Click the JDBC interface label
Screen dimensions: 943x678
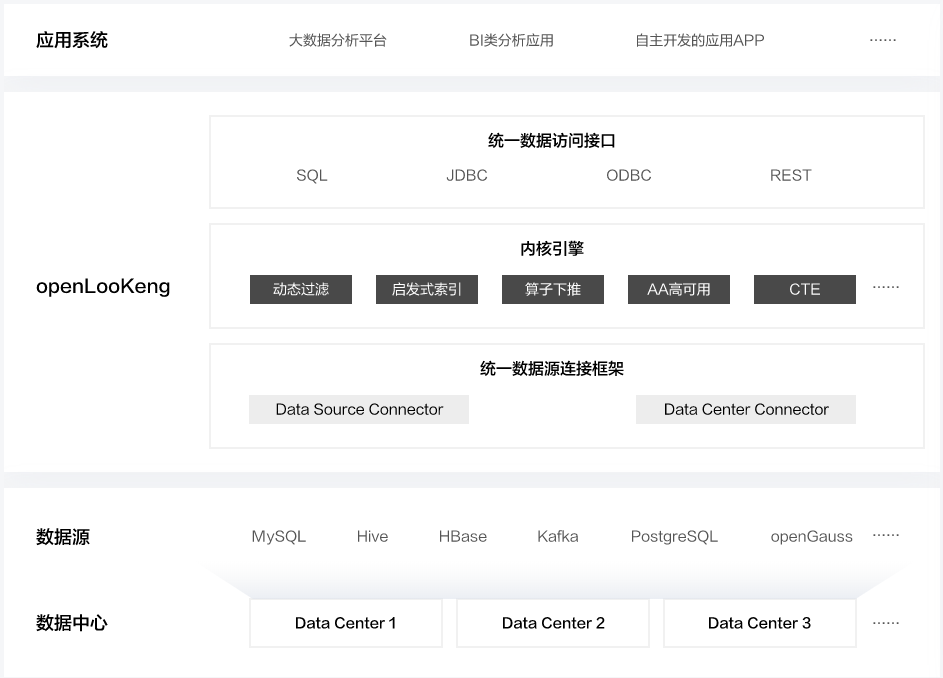pos(467,176)
